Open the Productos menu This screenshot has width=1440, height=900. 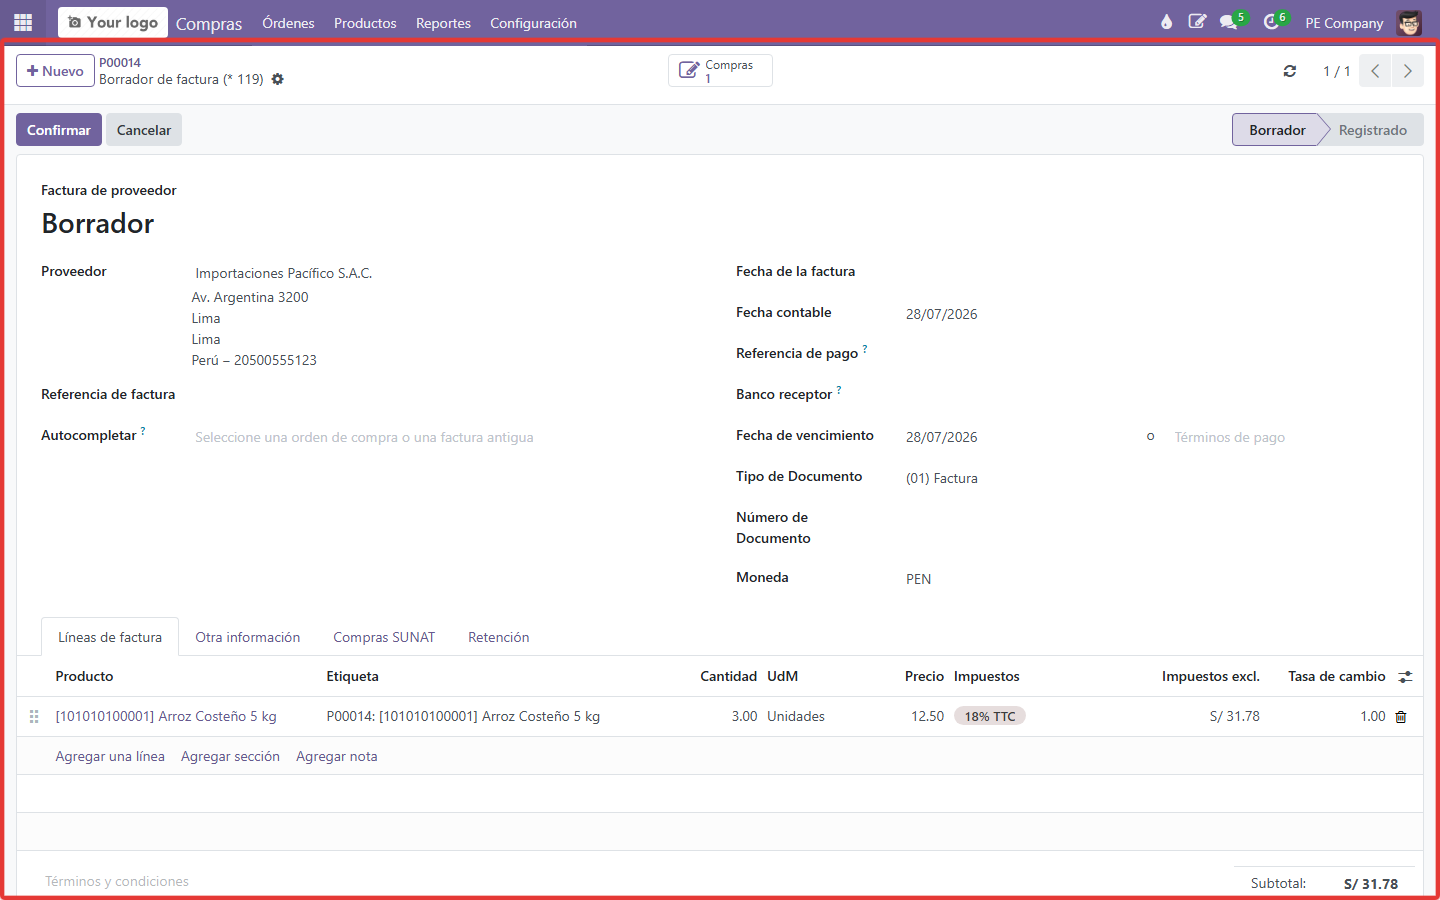tap(365, 23)
